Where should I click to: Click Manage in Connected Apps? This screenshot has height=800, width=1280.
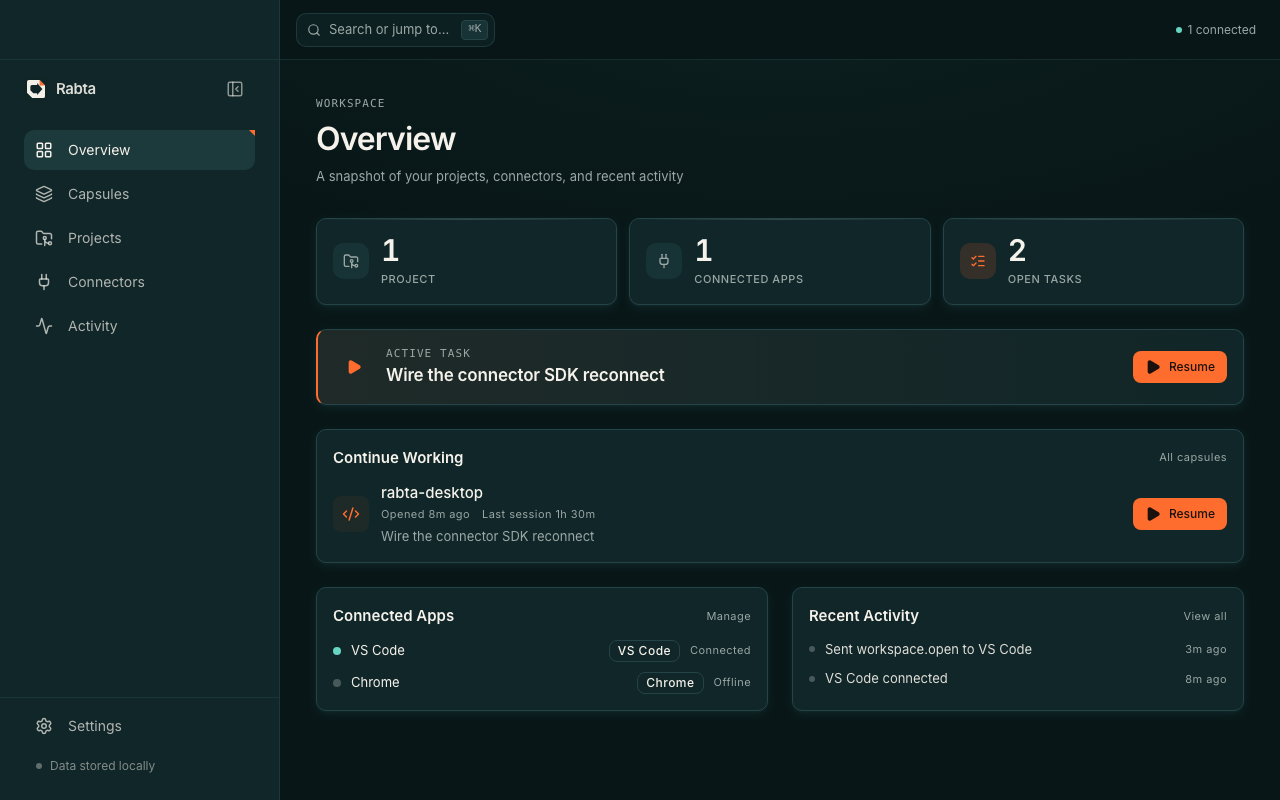click(728, 616)
